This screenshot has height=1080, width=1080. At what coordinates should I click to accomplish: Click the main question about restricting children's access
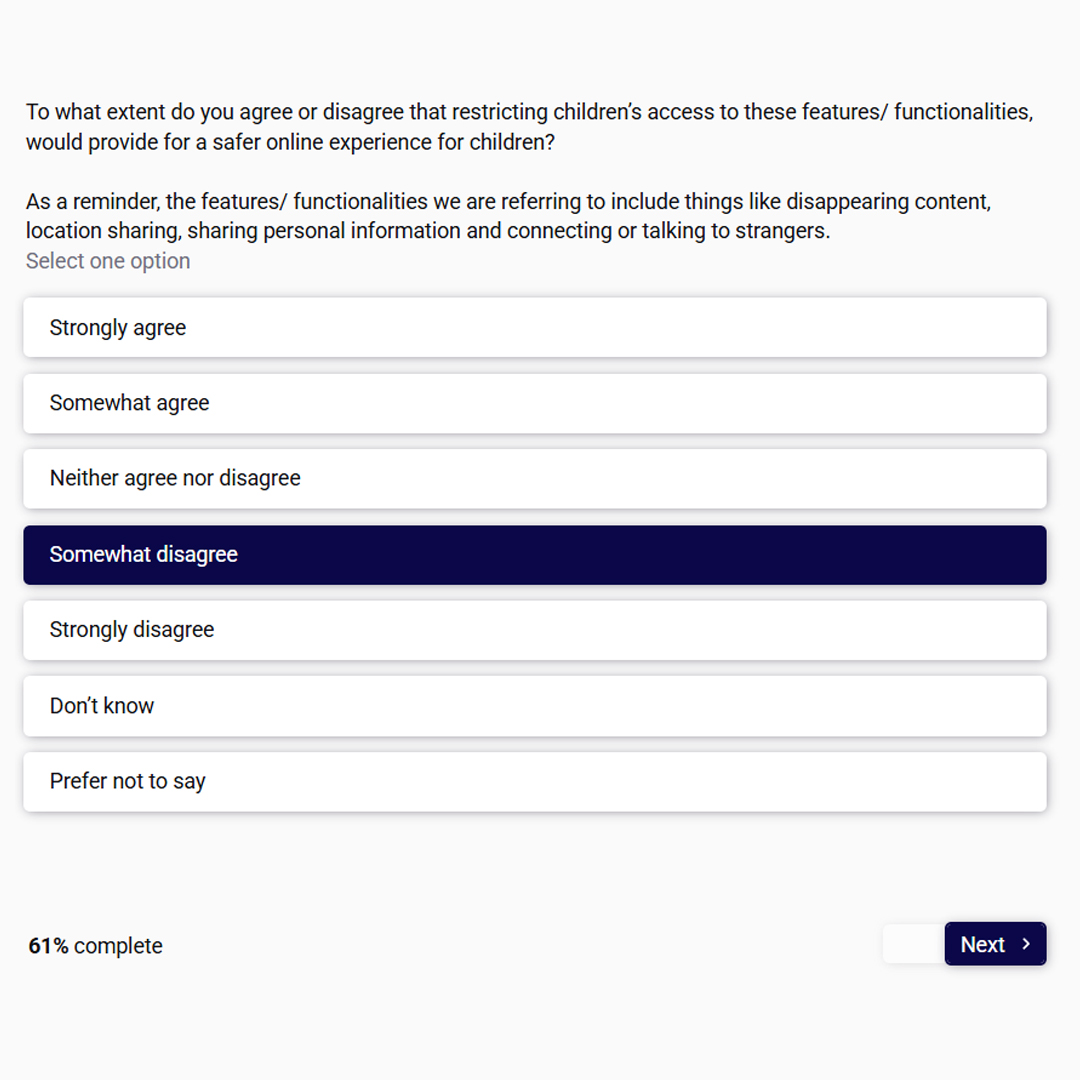[x=529, y=127]
